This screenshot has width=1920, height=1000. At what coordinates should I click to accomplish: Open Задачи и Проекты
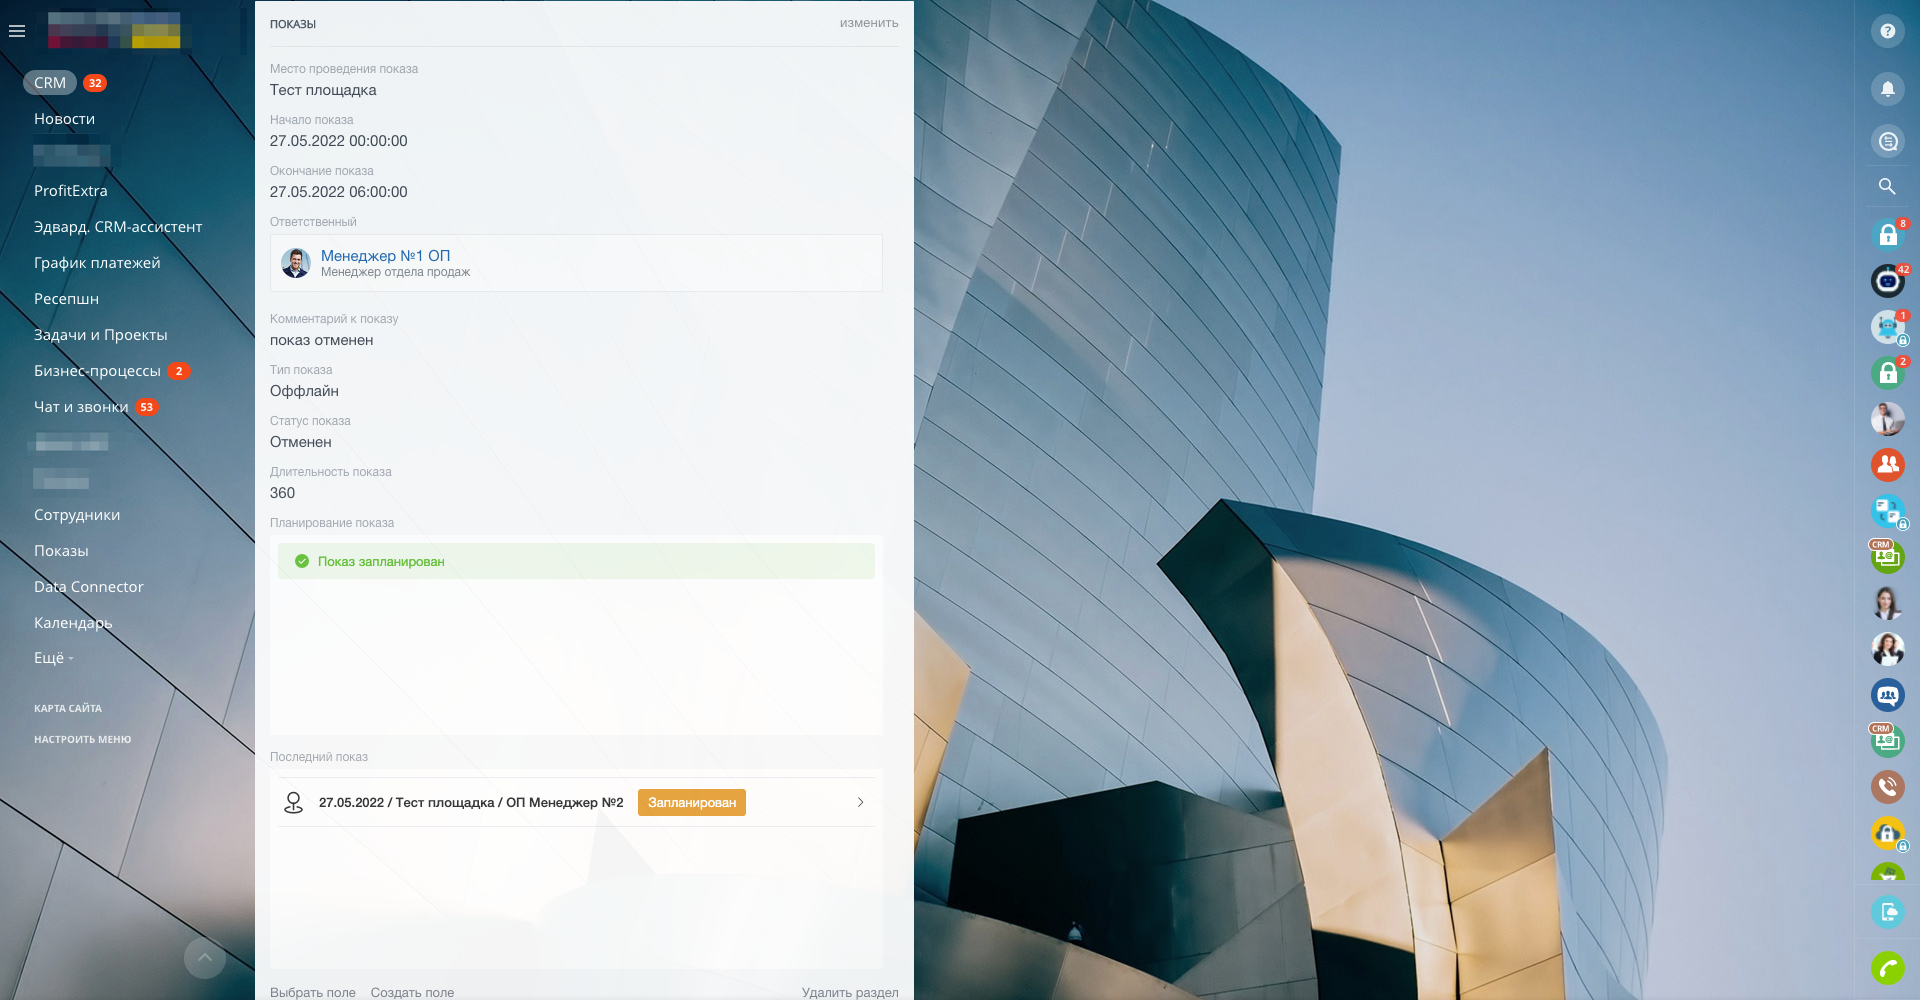click(x=101, y=335)
